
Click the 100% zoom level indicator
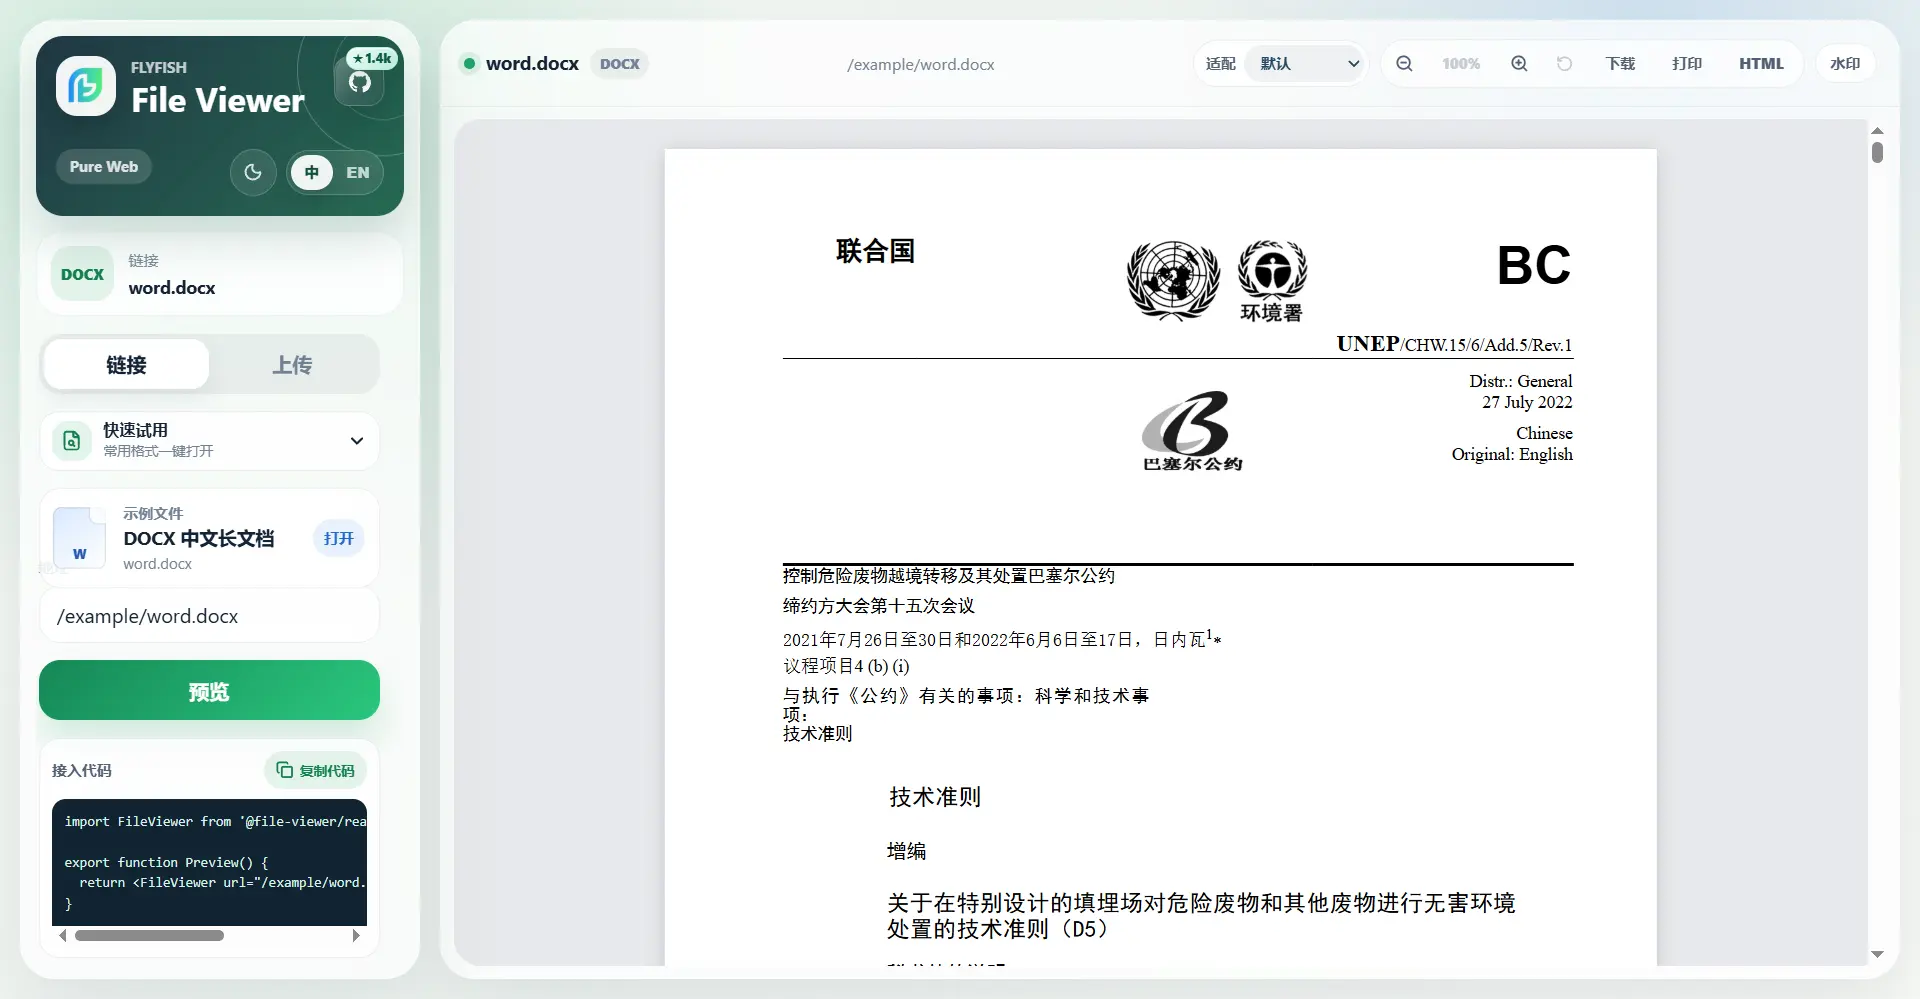click(x=1461, y=63)
